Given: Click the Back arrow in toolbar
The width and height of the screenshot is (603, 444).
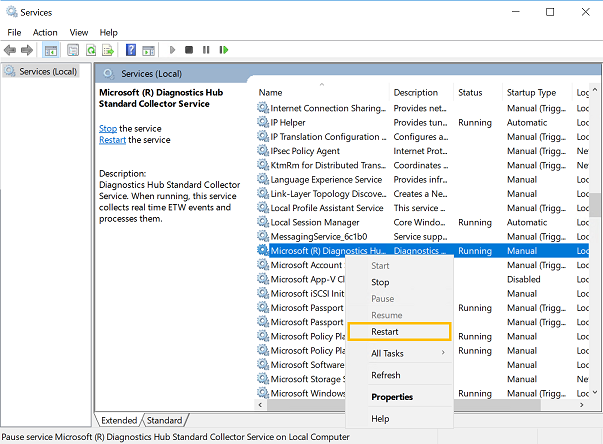Looking at the screenshot, I should (11, 50).
